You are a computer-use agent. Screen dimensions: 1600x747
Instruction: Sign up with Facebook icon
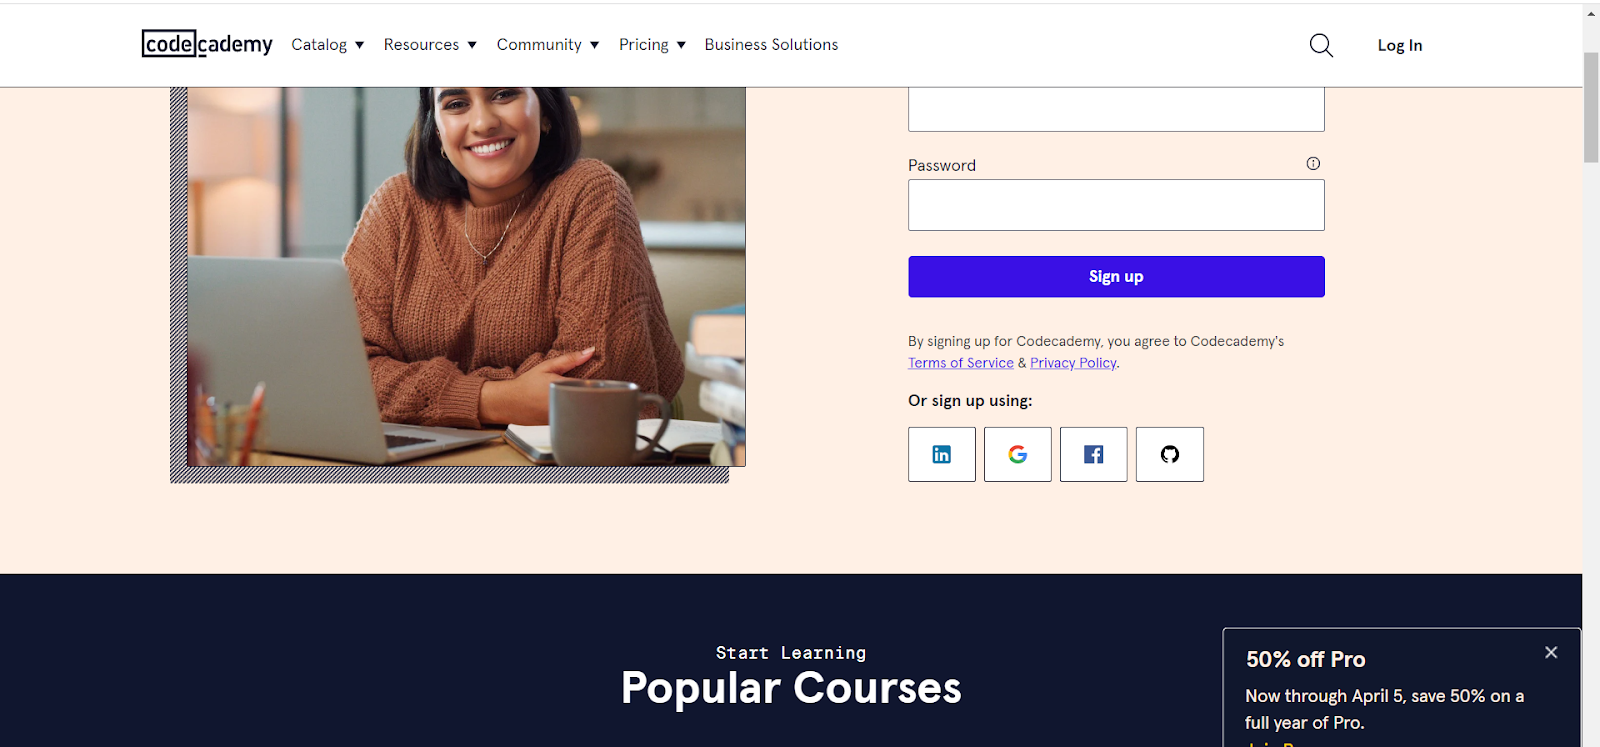[x=1094, y=454]
